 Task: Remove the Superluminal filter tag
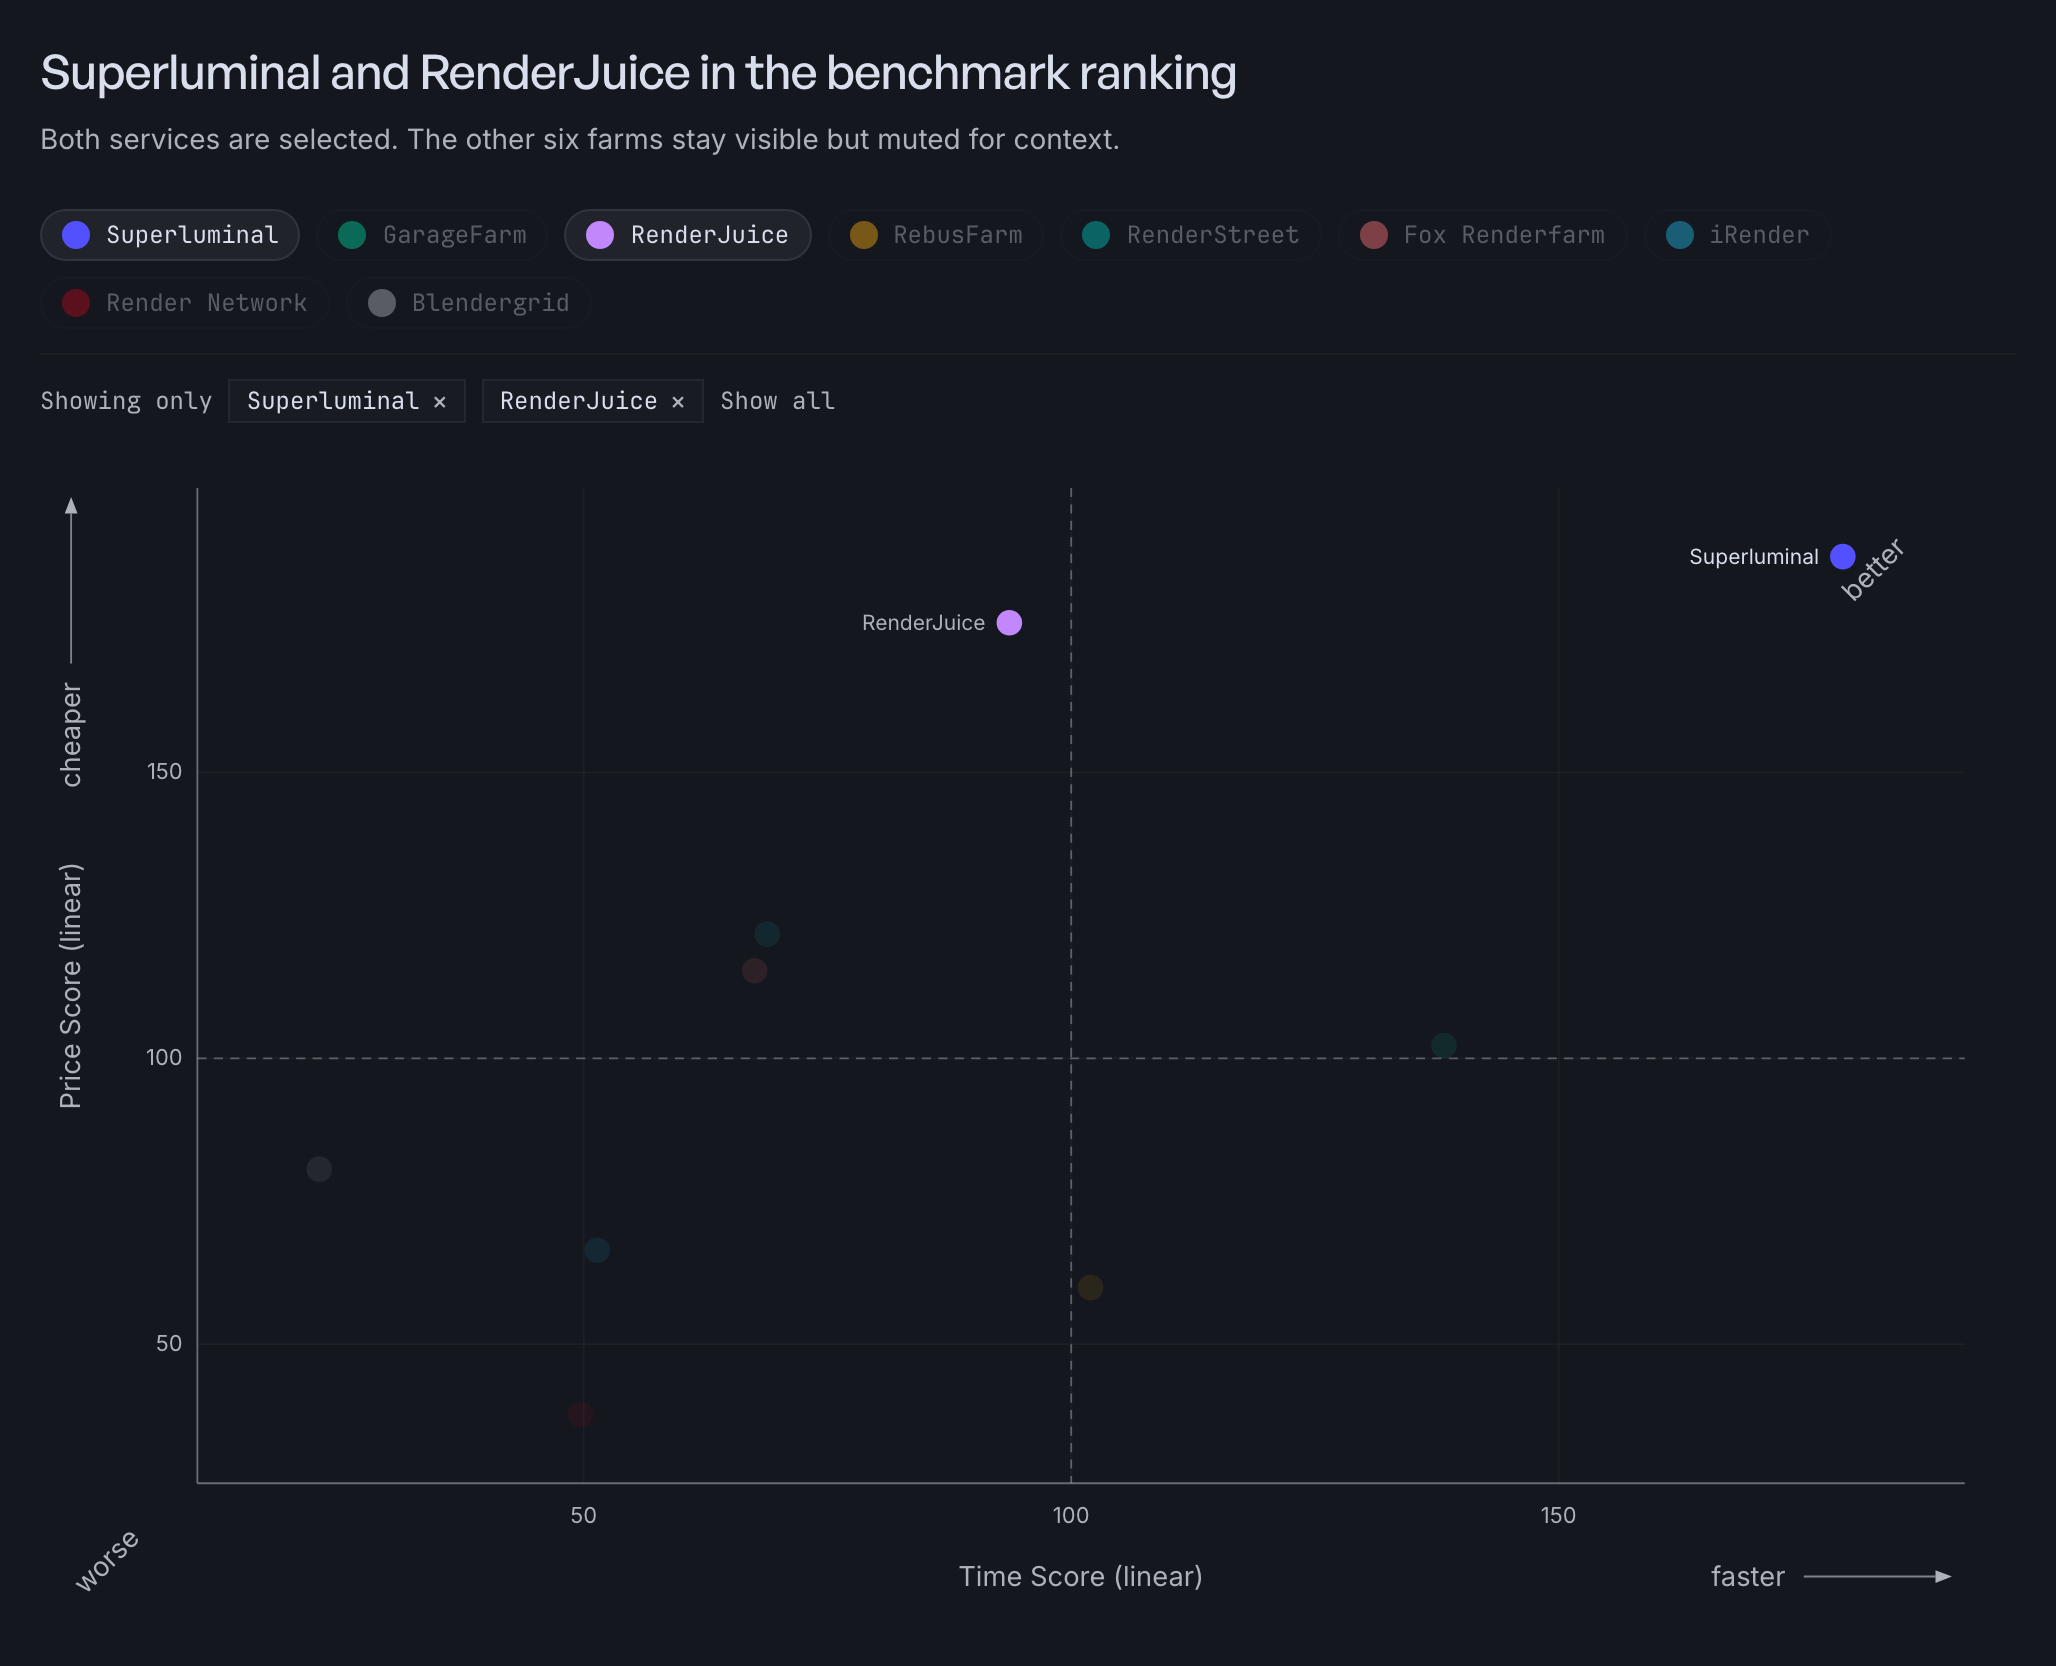440,402
